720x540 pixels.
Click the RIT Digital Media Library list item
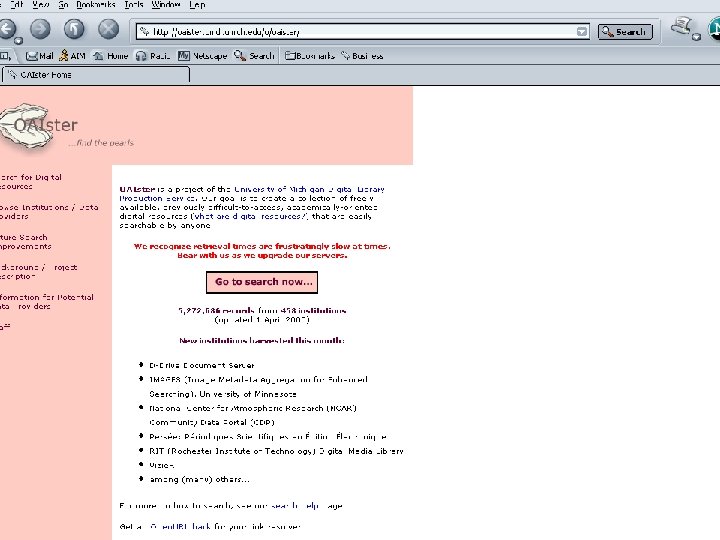pyautogui.click(x=276, y=451)
